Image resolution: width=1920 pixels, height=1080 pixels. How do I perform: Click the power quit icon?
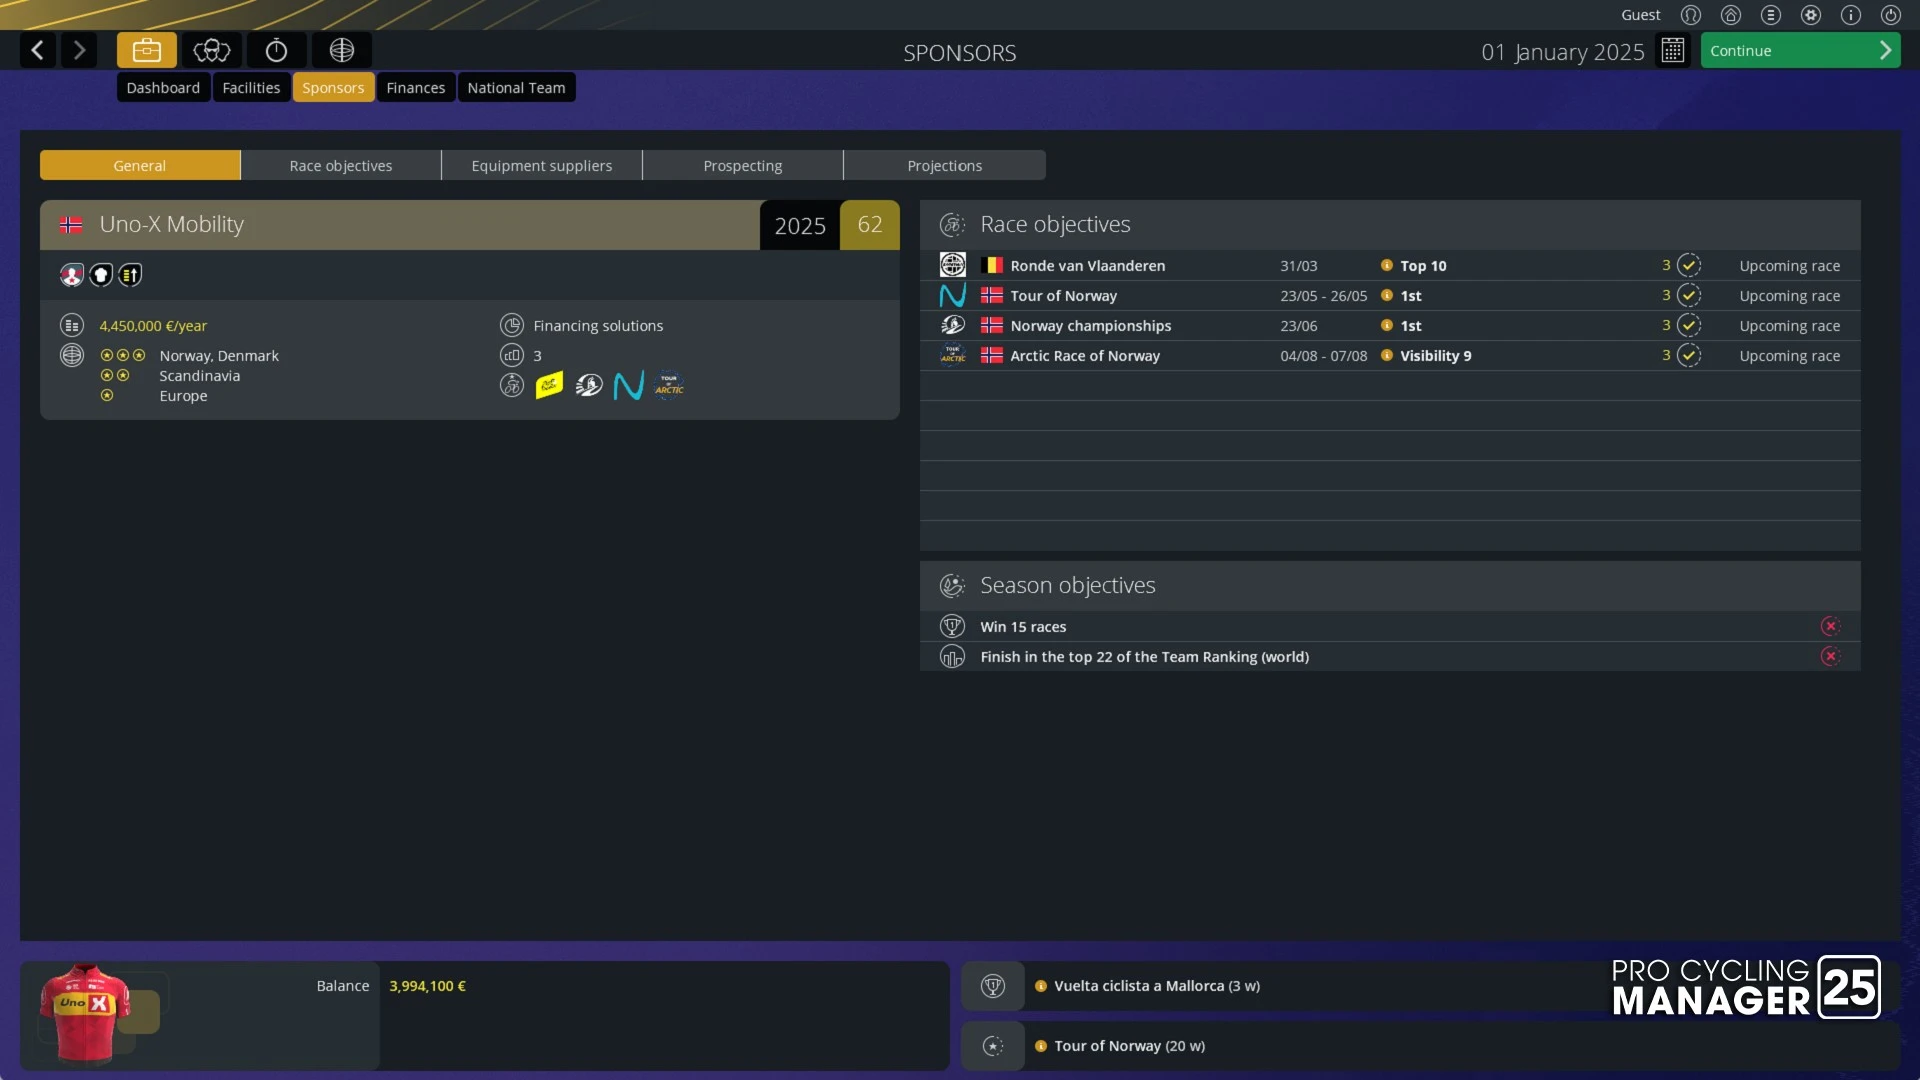click(1890, 15)
